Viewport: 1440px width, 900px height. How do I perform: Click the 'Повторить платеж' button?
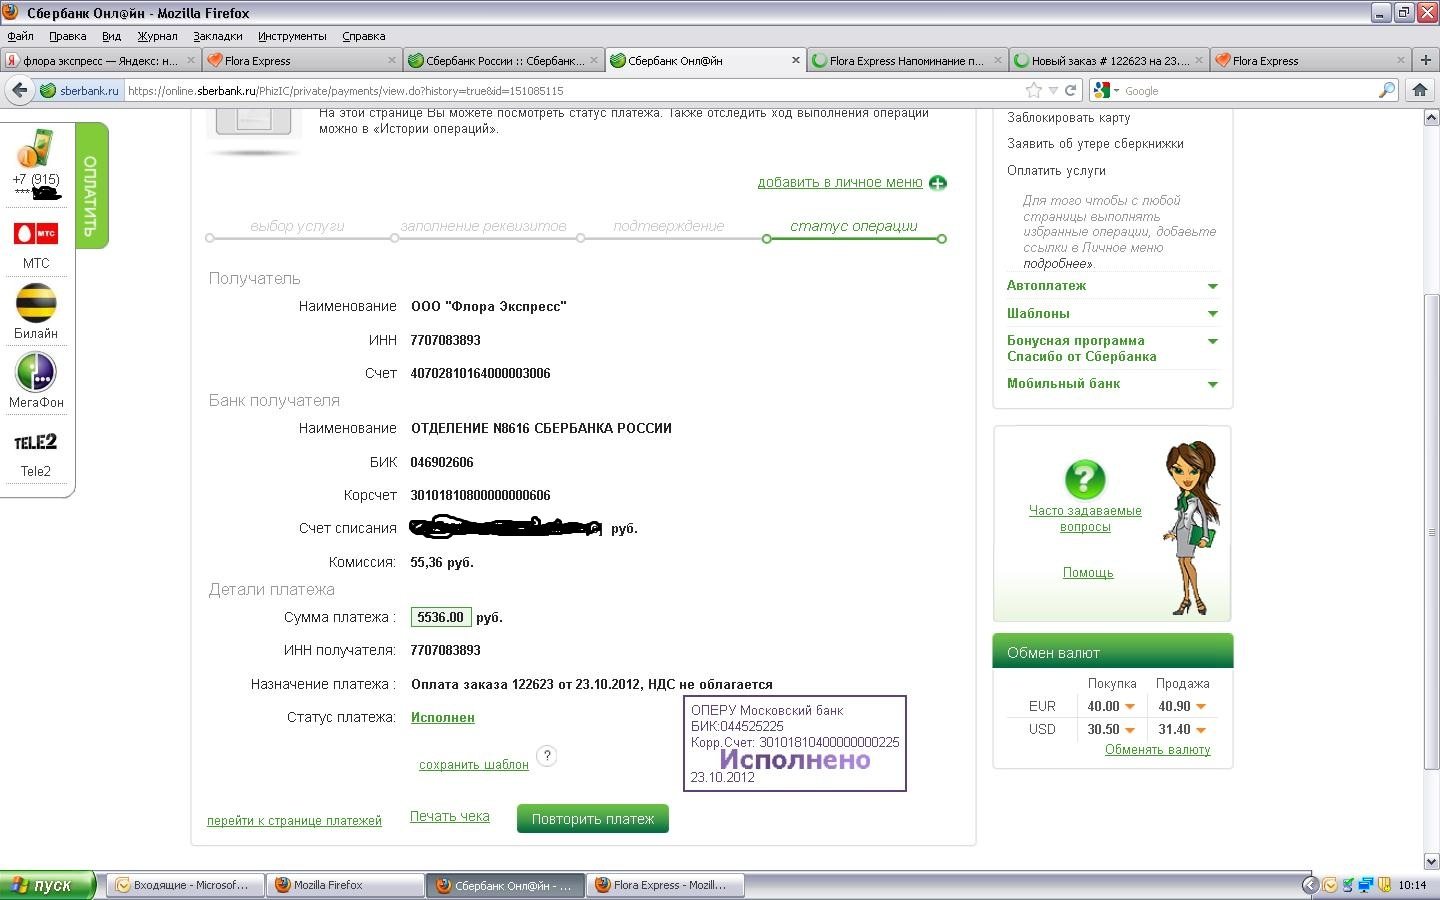(593, 819)
